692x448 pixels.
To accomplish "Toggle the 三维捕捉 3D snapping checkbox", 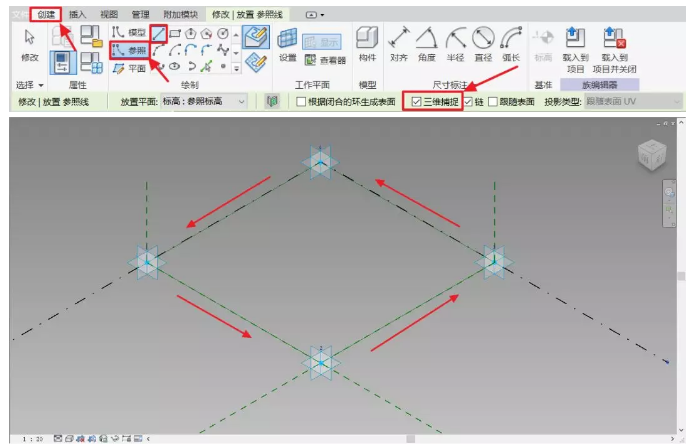I will click(x=416, y=102).
